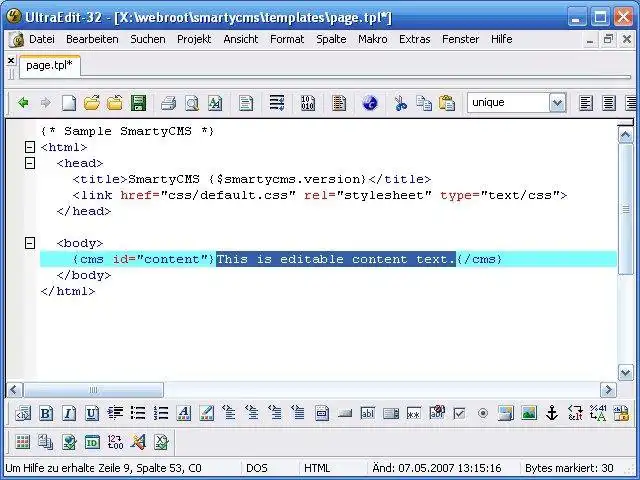Collapse the <body> code fold
Viewport: 640px width, 480px height.
pos(30,243)
